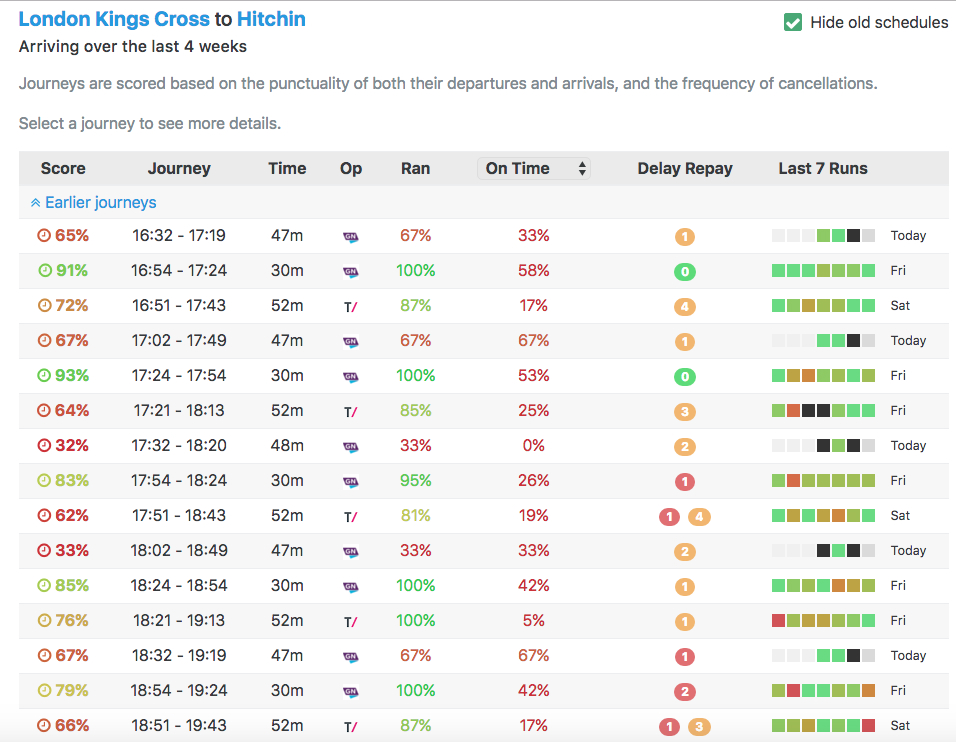Click green 0 delay repay badge for 17:24 journey

(684, 377)
